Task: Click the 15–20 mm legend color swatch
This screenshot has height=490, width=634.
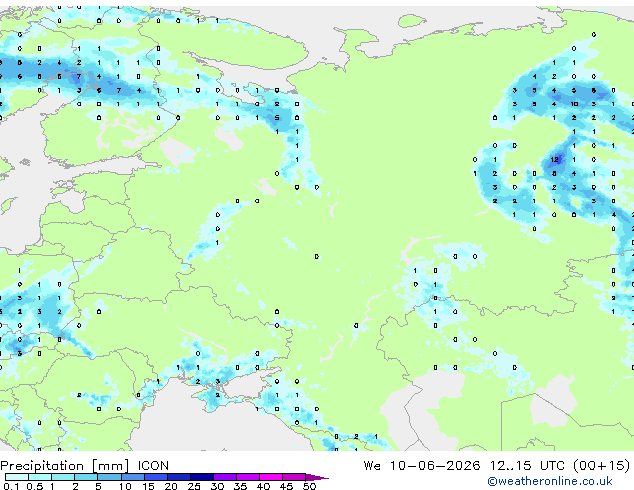Action: 155,477
